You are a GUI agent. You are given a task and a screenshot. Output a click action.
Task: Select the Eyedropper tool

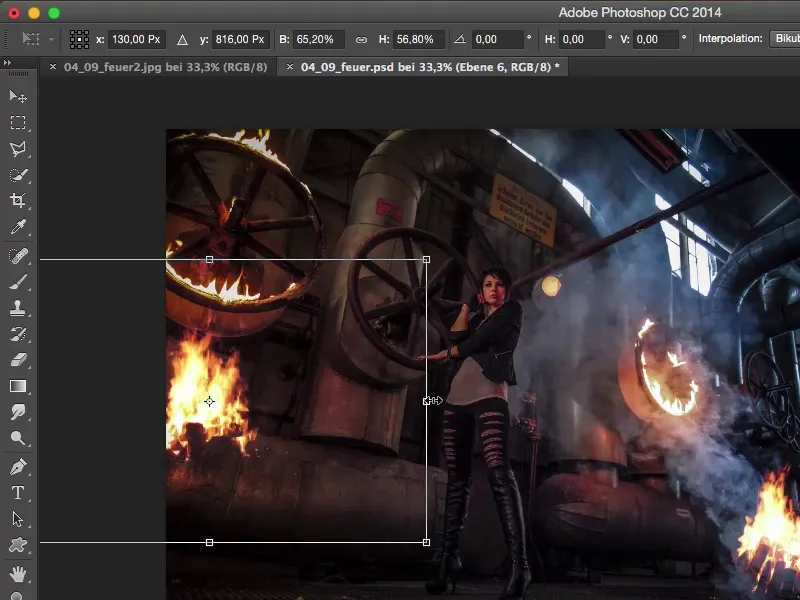click(18, 227)
